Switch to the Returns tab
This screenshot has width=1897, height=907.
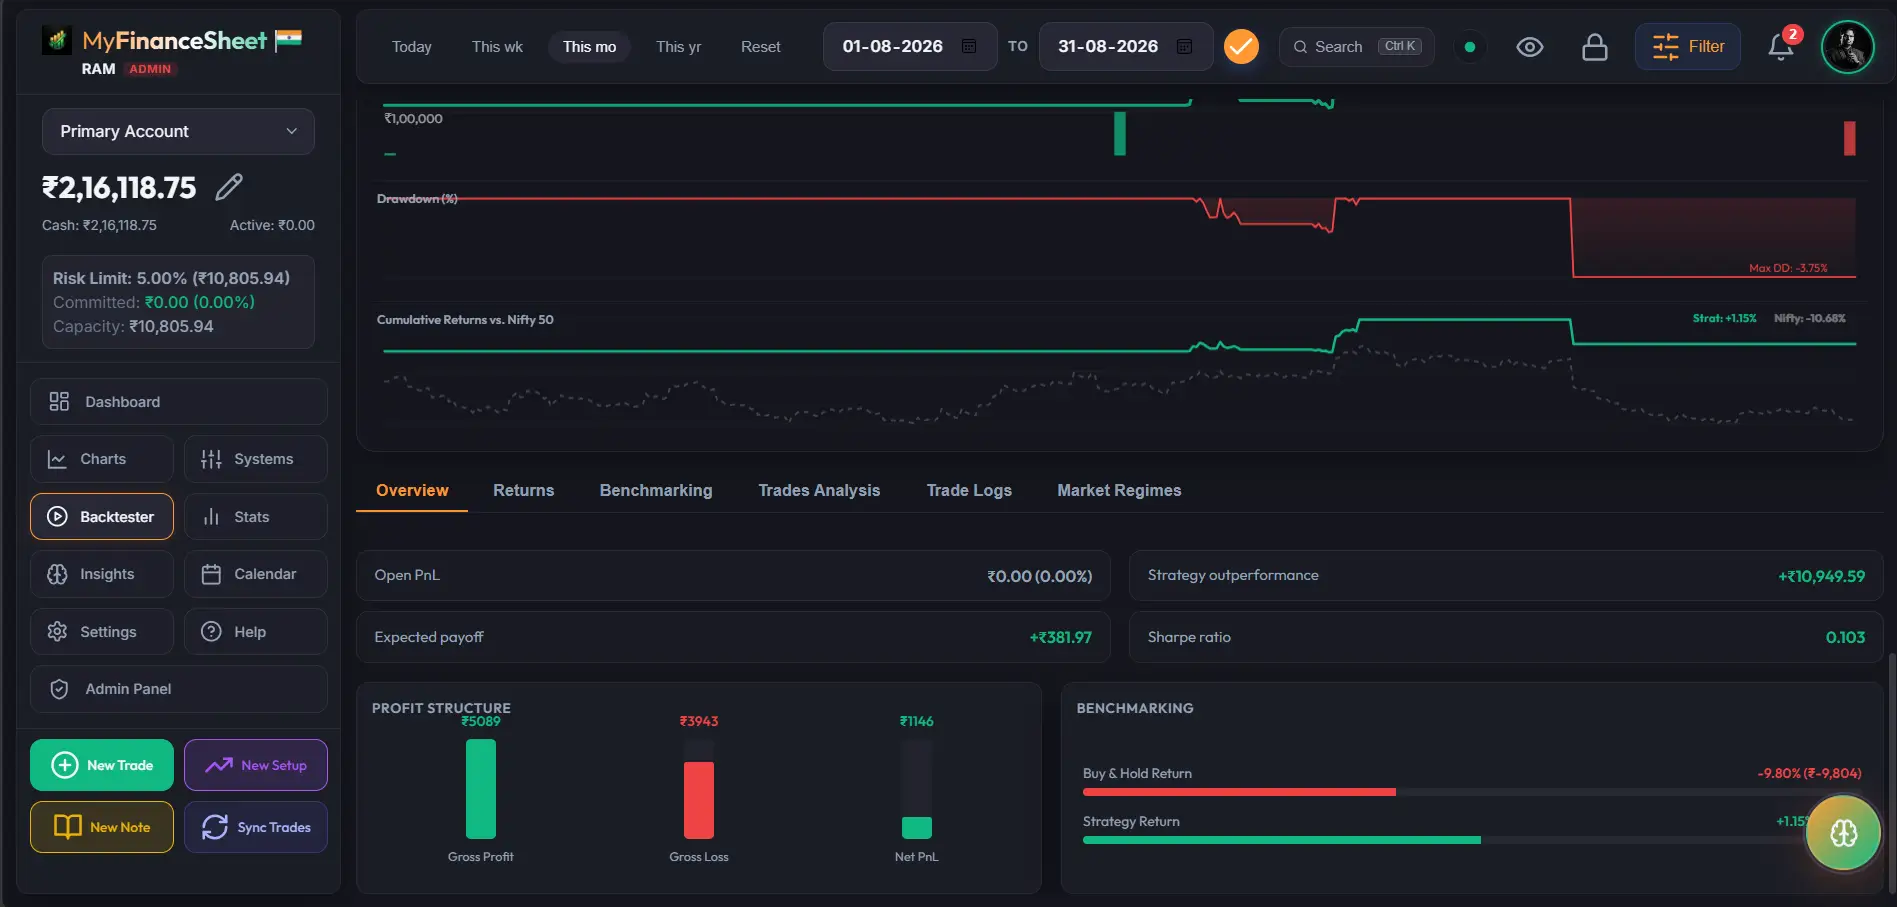523,490
